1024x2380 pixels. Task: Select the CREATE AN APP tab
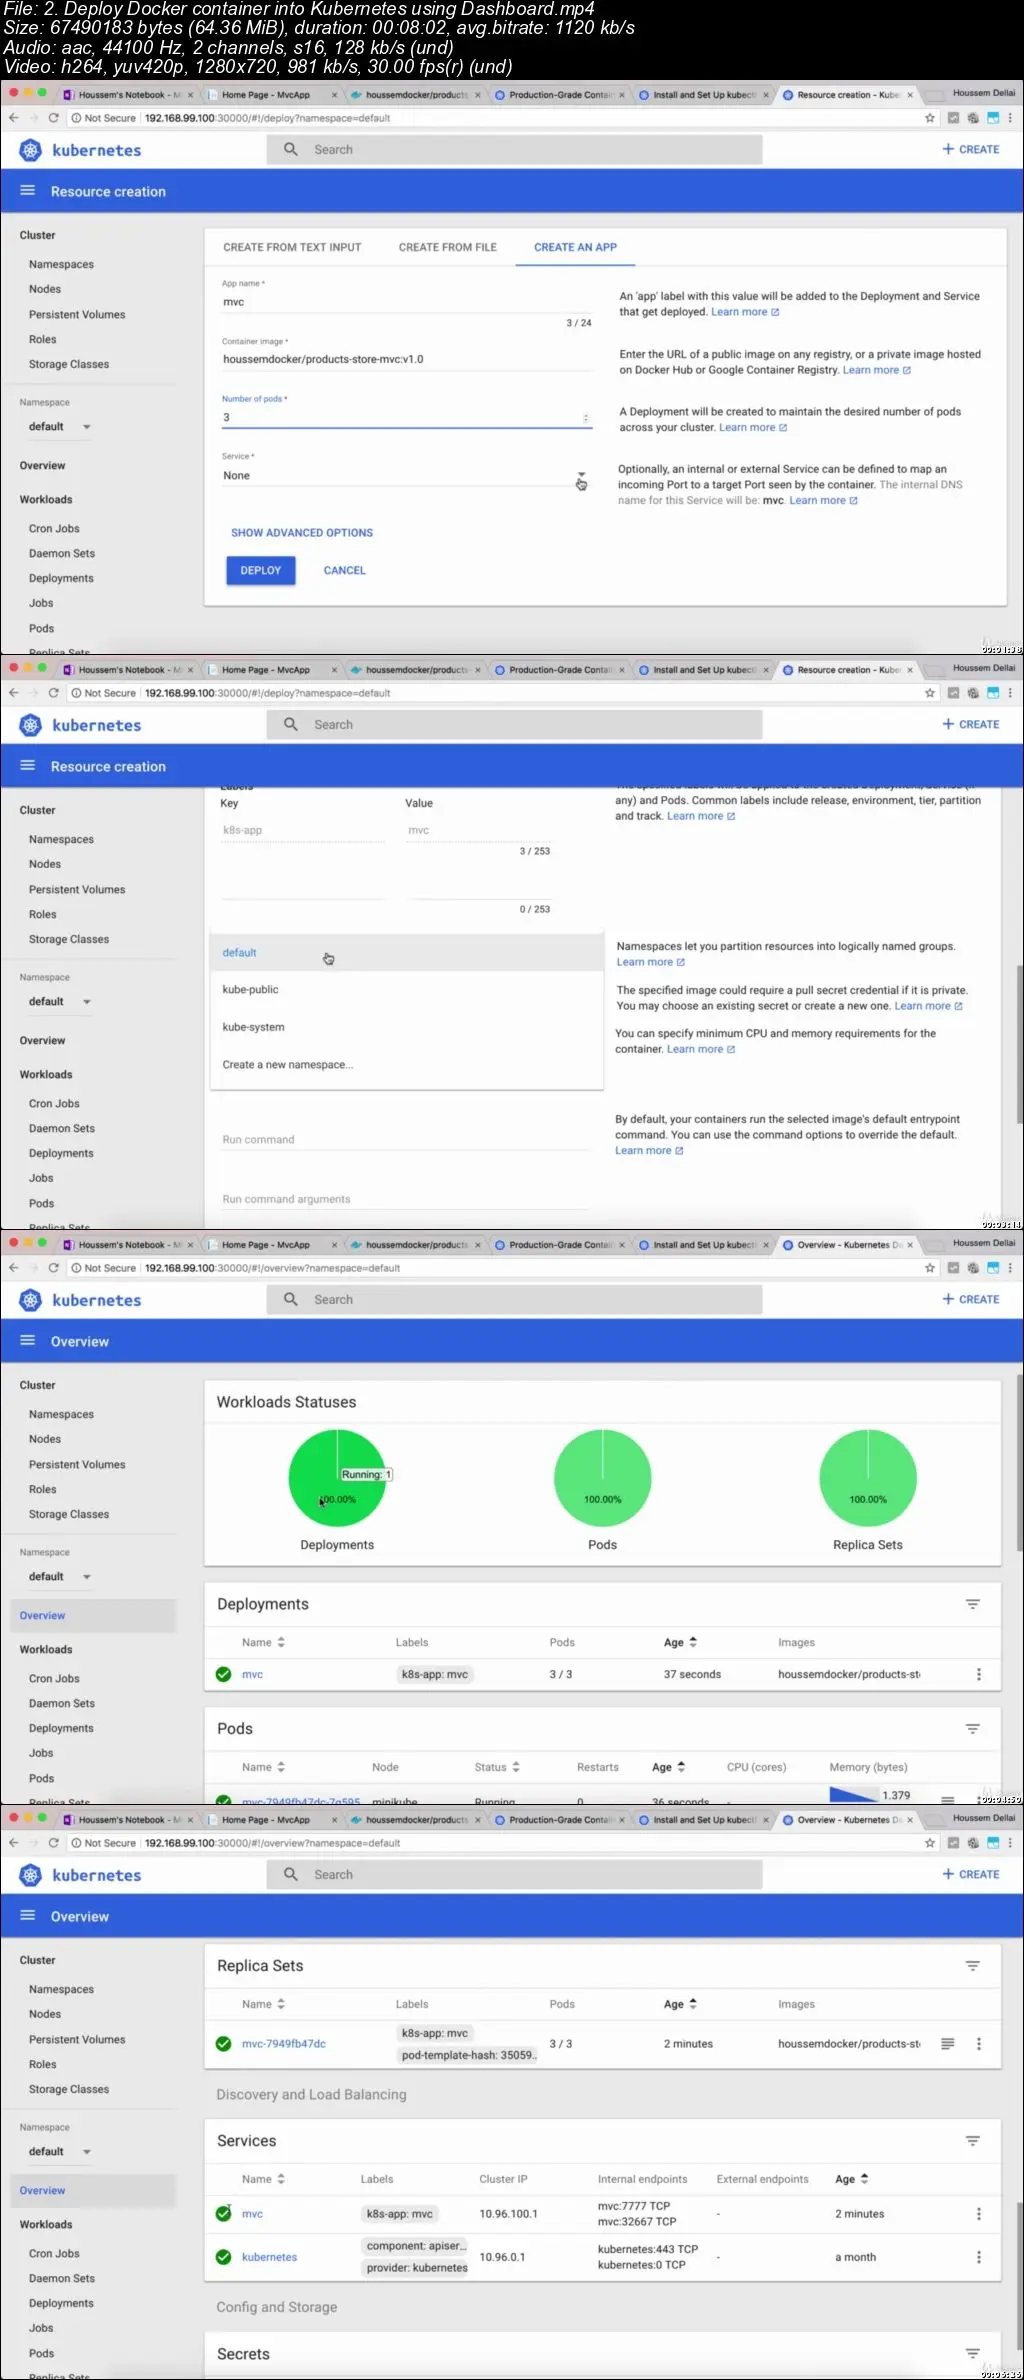(x=575, y=247)
